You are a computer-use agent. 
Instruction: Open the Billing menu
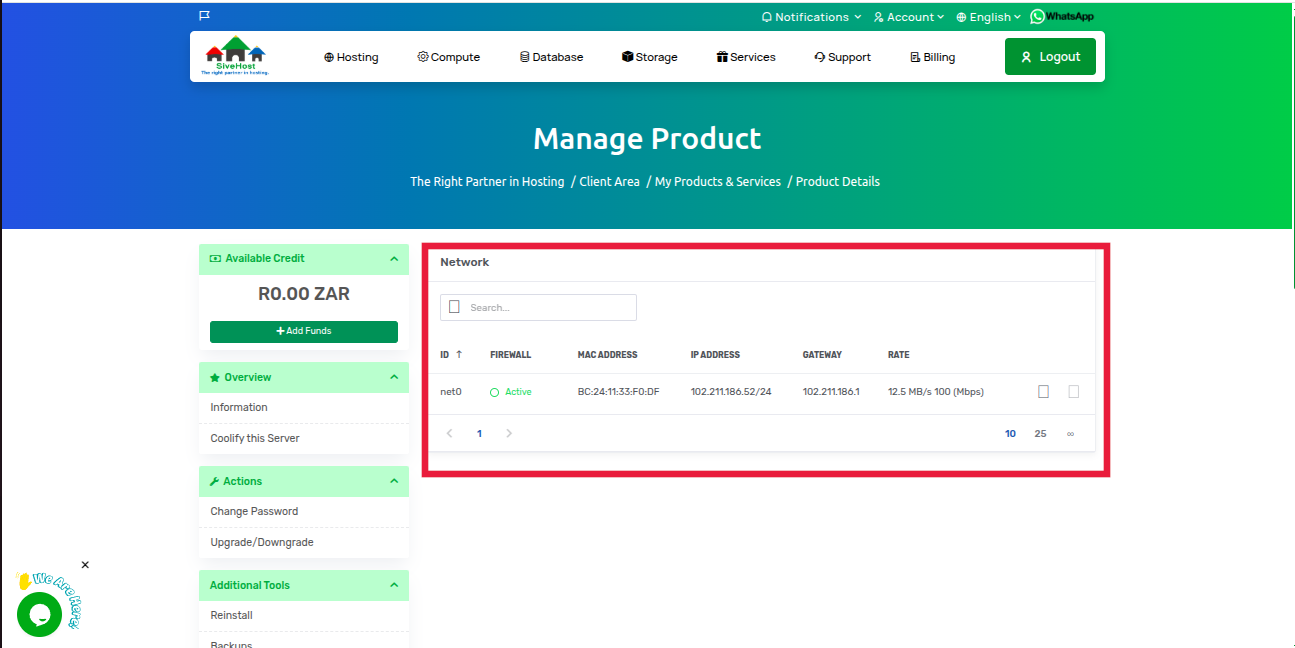click(932, 57)
